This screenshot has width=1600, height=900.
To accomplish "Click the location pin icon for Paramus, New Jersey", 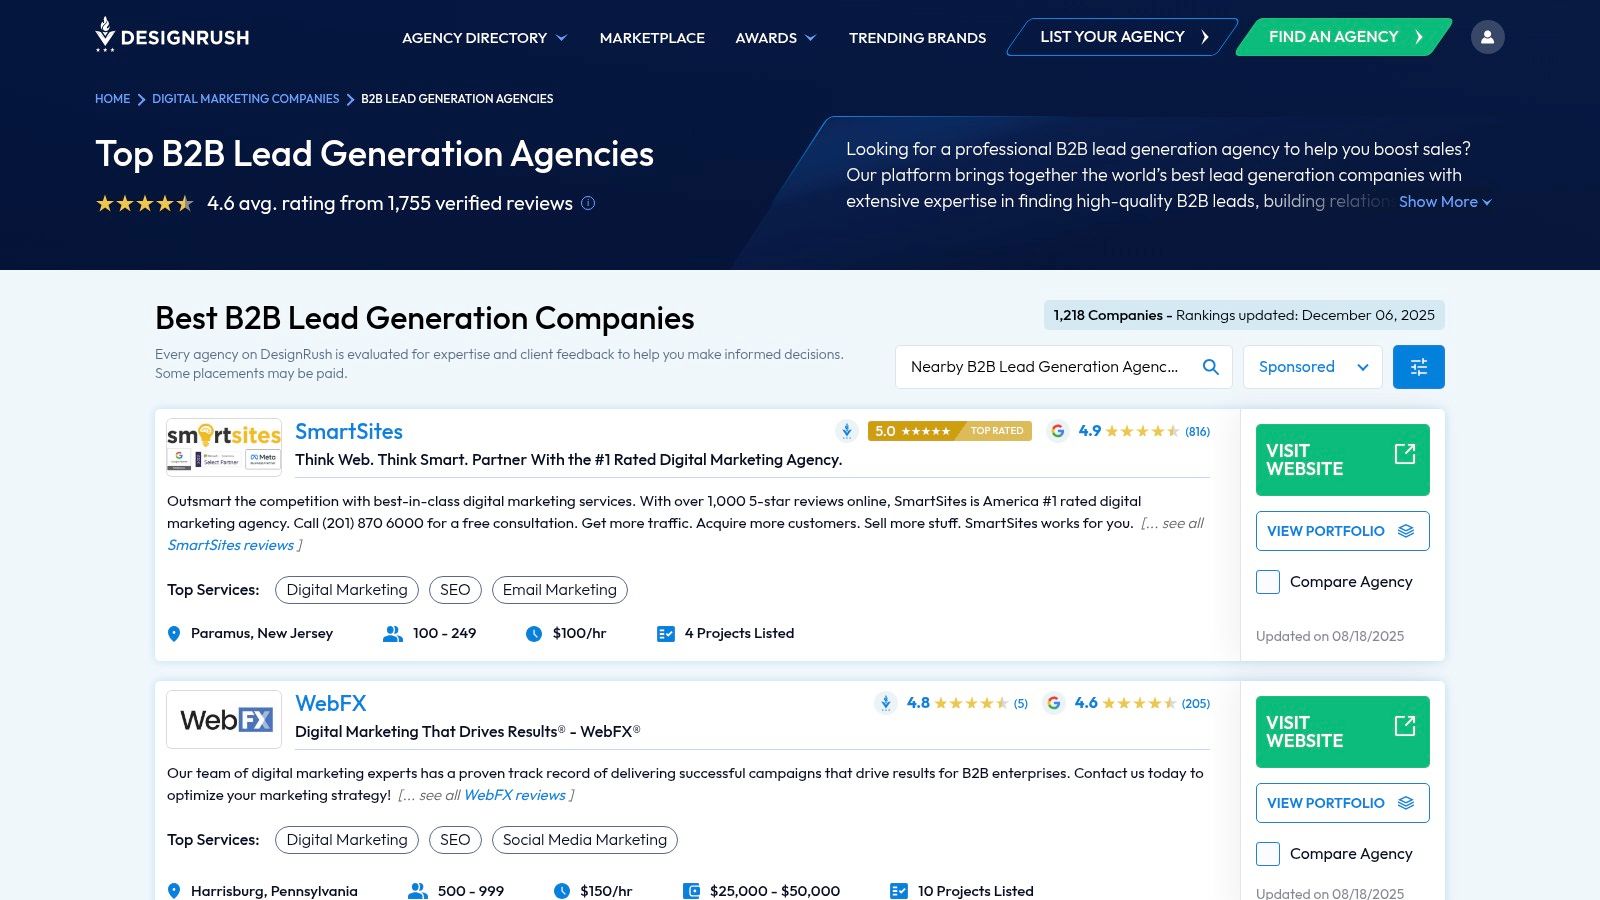I will click(173, 633).
